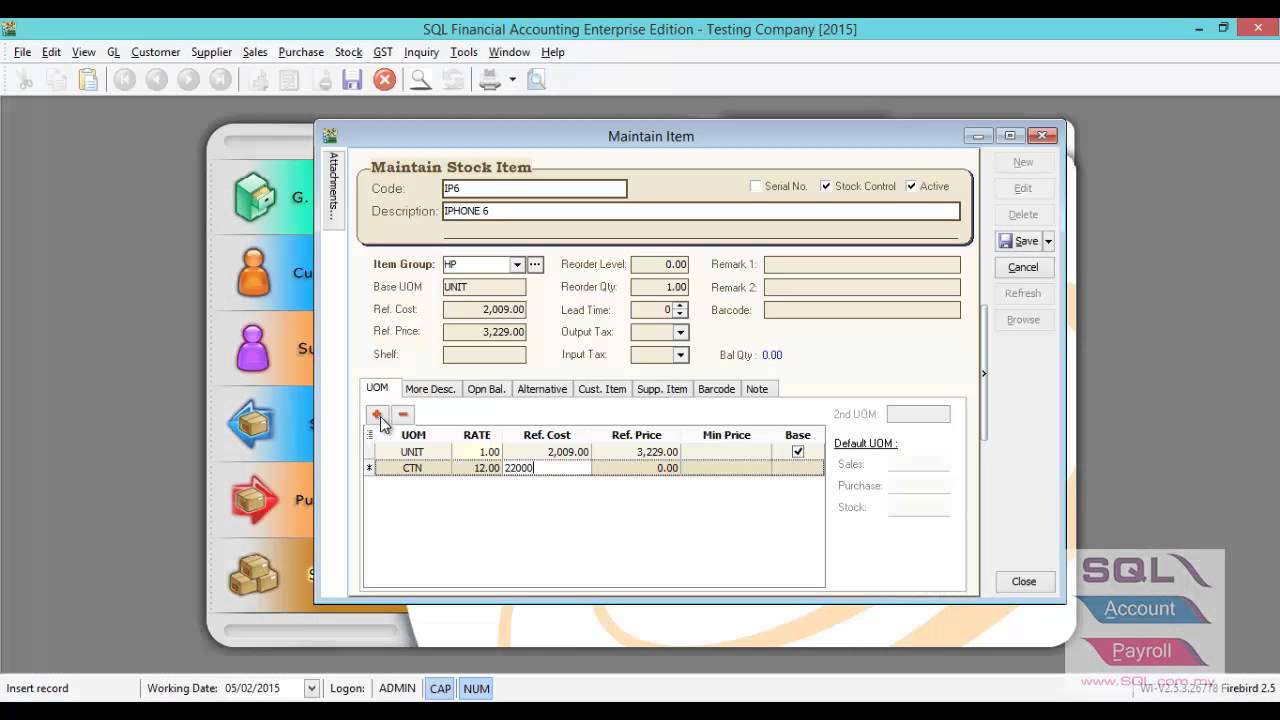Go to previous record toolbar icon

156,80
